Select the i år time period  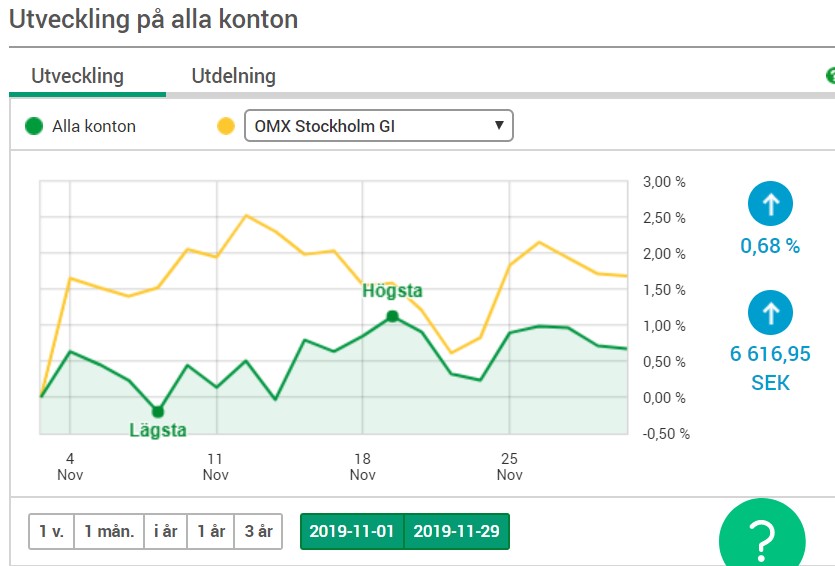tap(165, 531)
